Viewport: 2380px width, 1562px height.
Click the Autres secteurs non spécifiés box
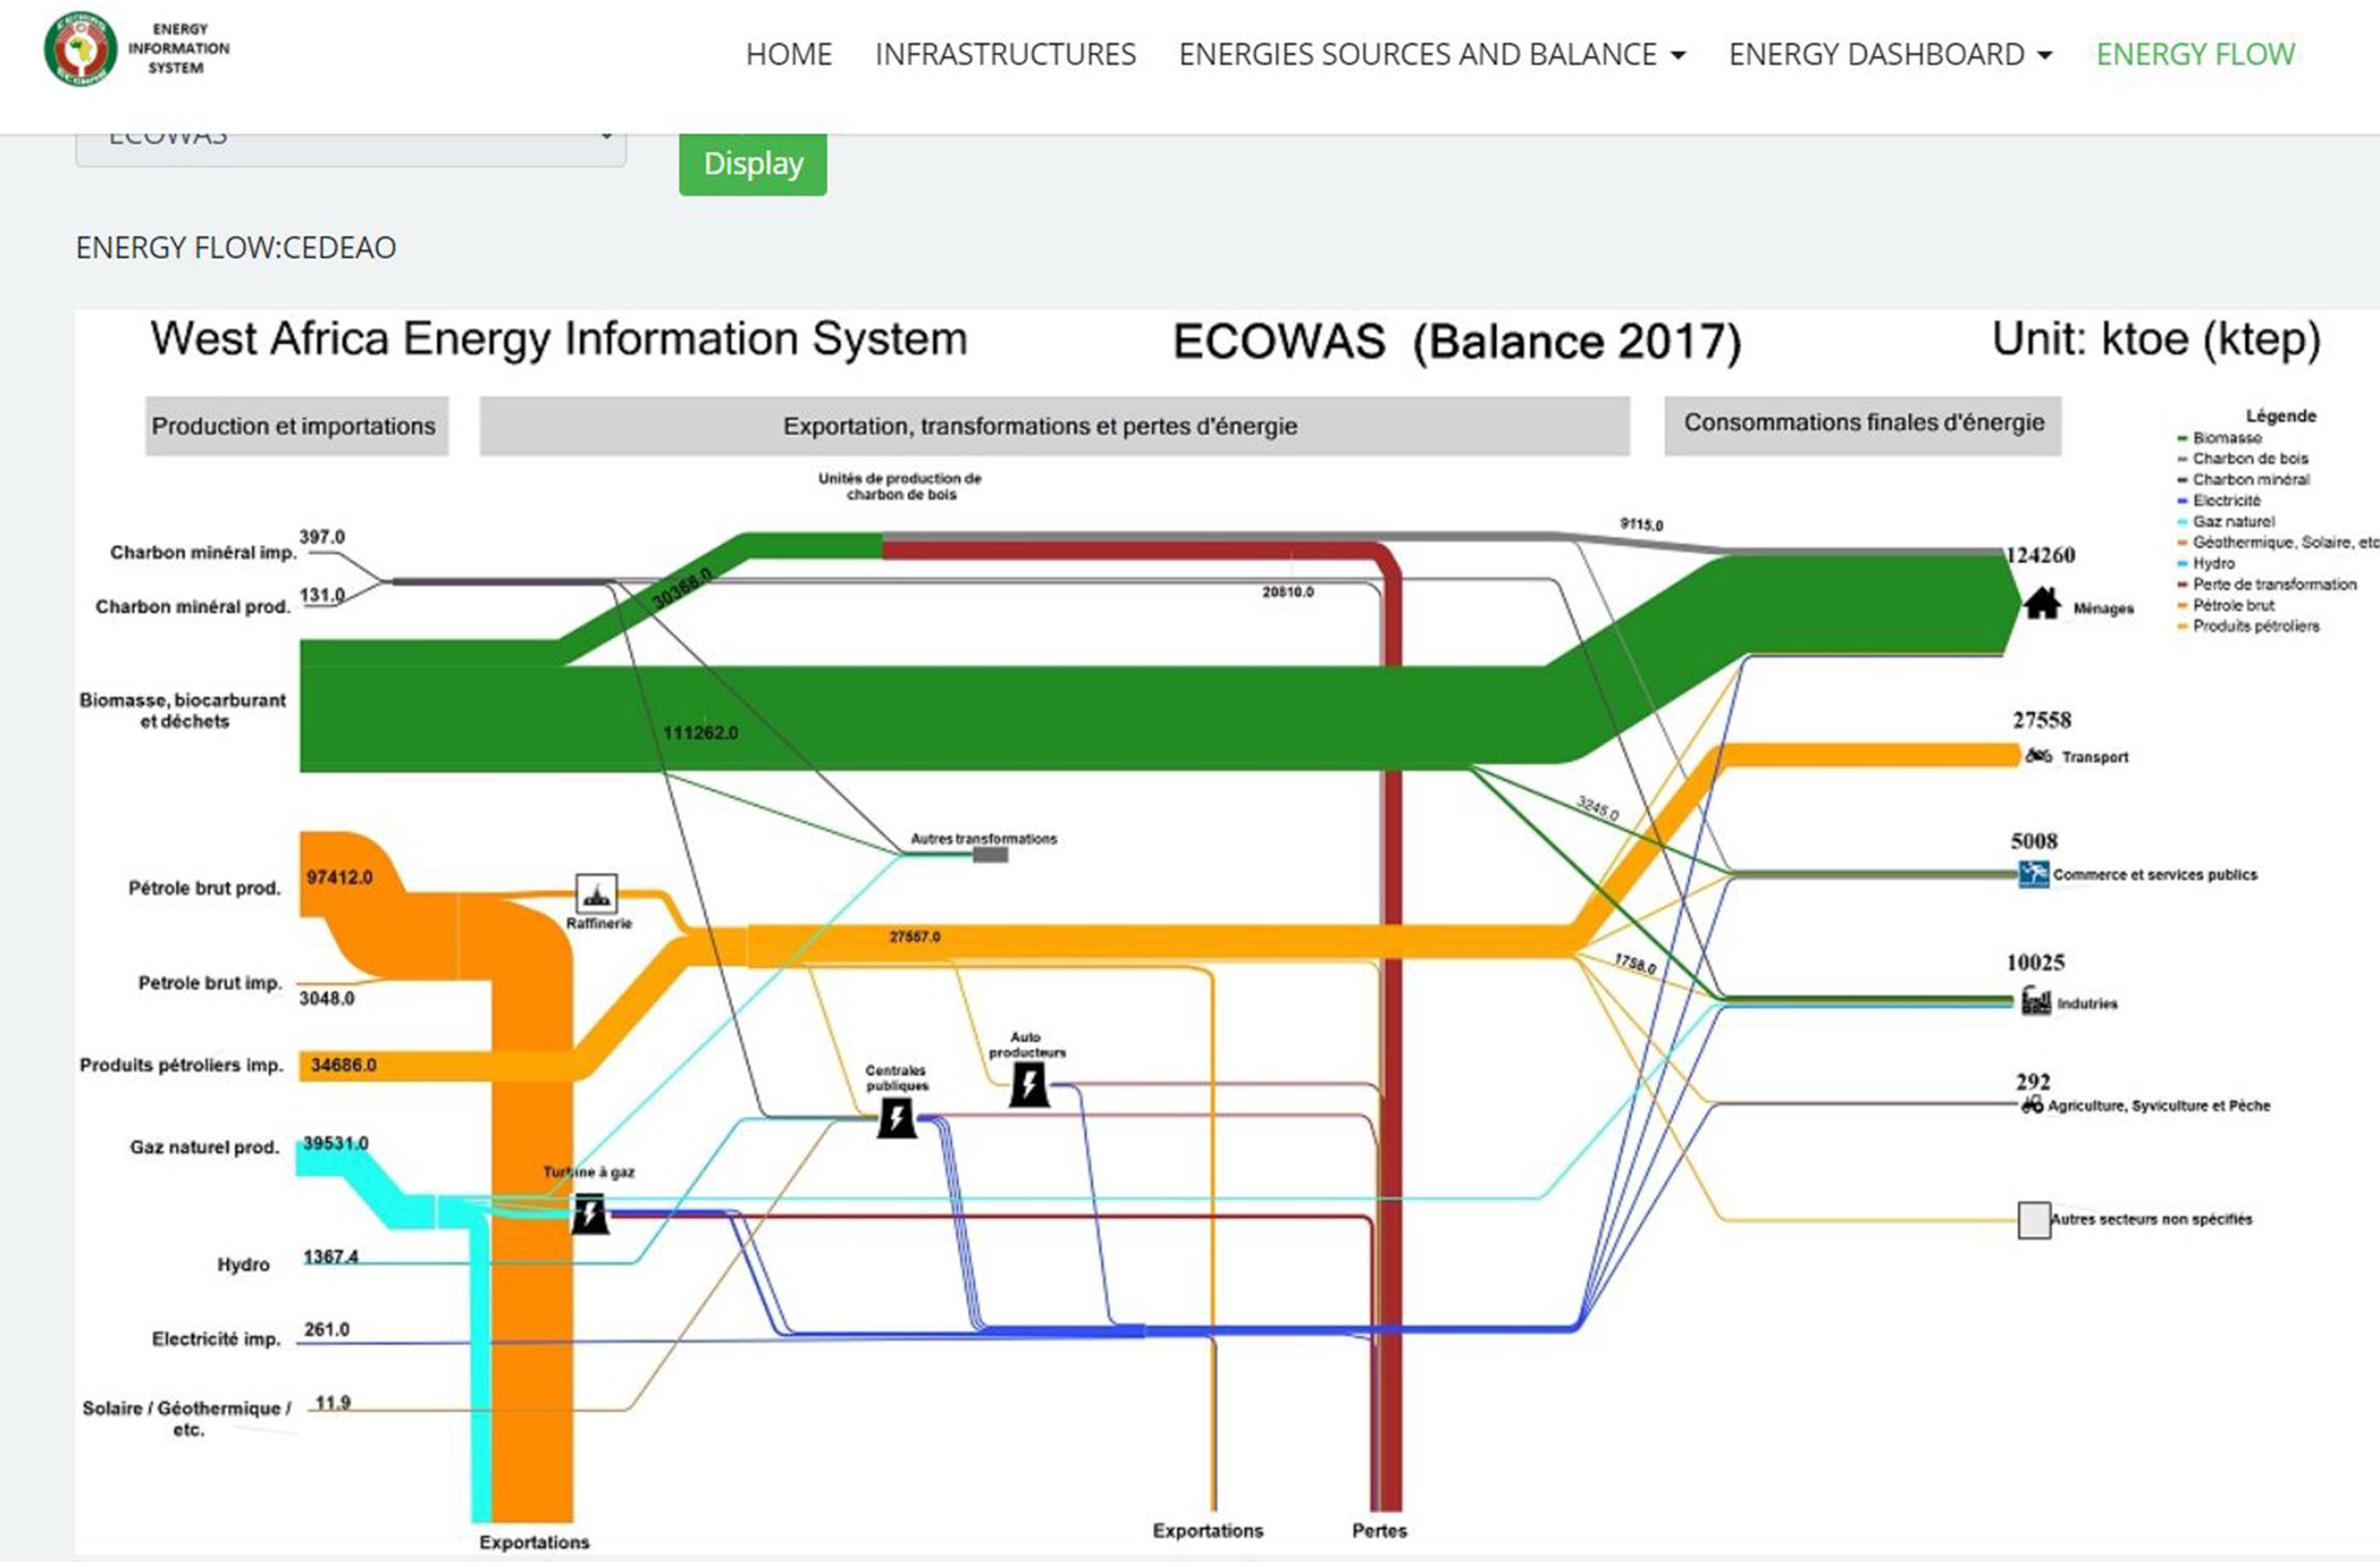pos(2034,1220)
